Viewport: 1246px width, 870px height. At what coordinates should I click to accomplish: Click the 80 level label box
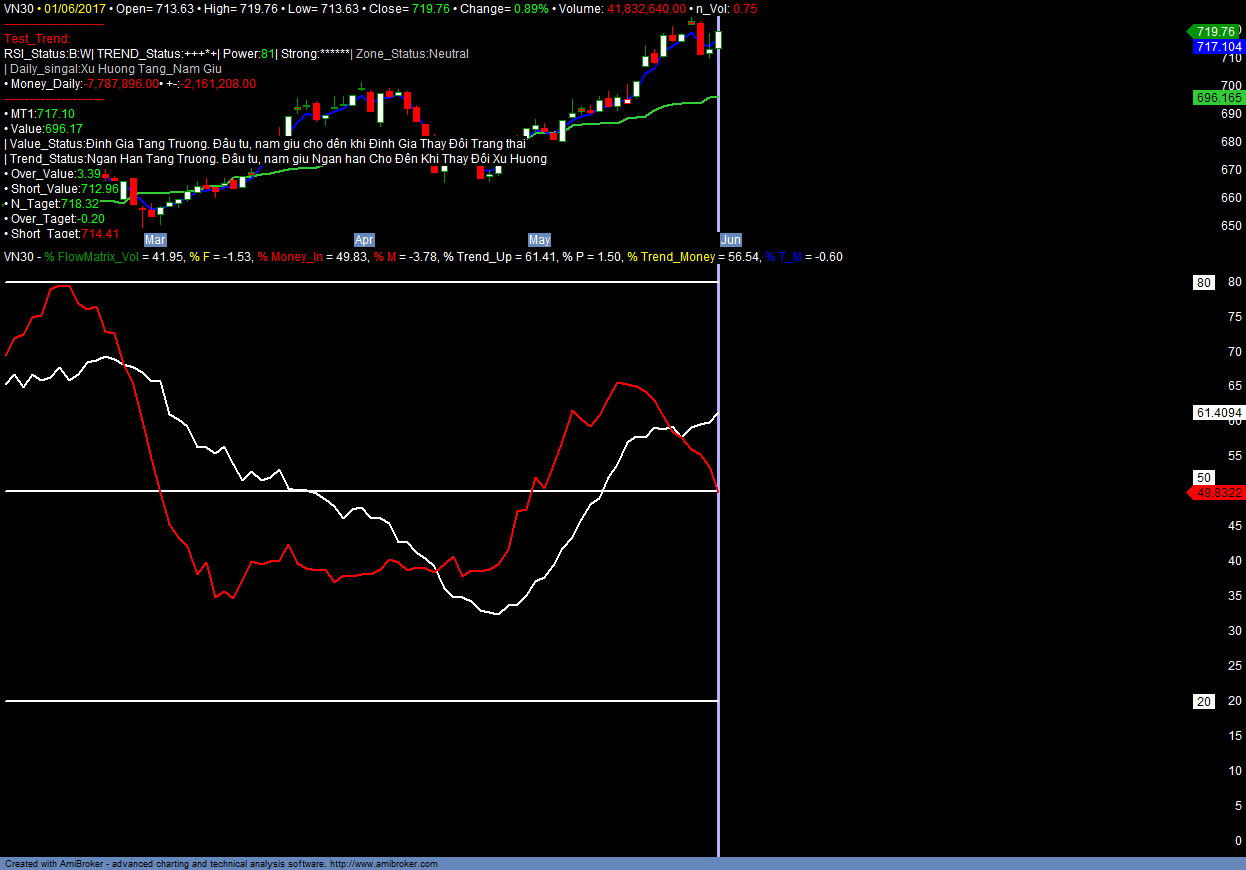tap(1204, 283)
